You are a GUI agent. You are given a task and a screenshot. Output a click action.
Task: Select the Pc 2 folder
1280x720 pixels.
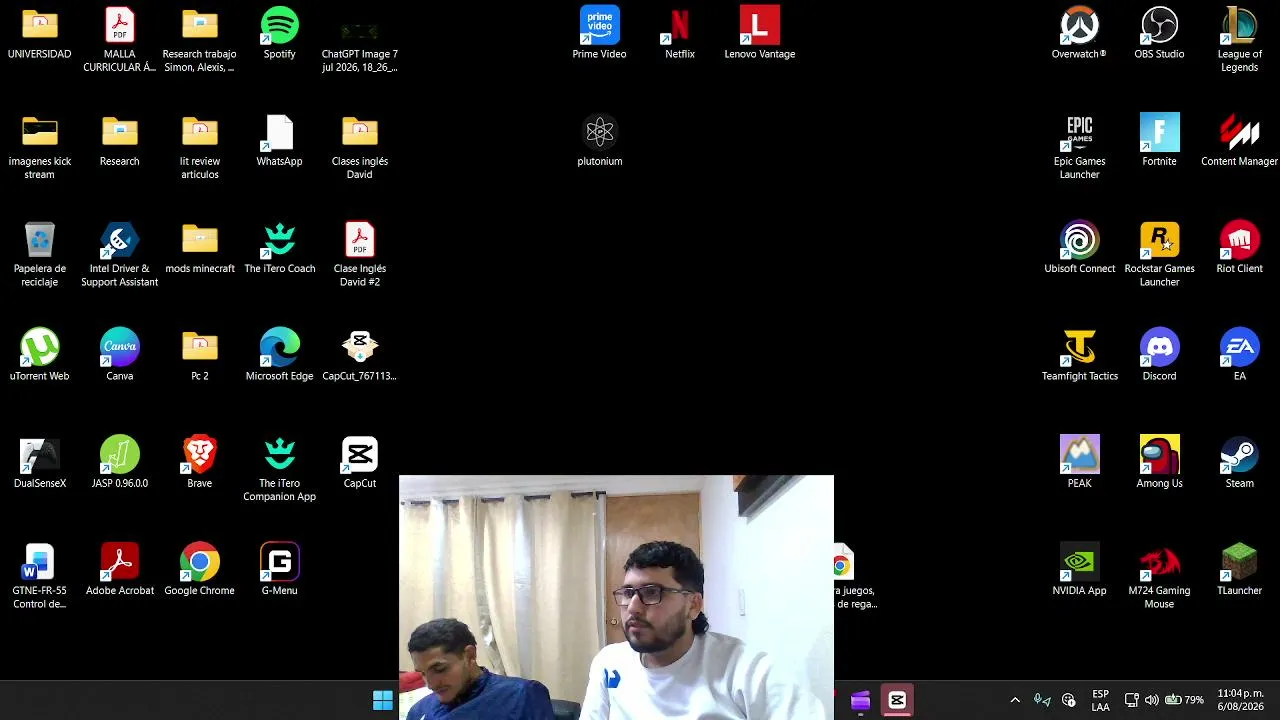[200, 347]
